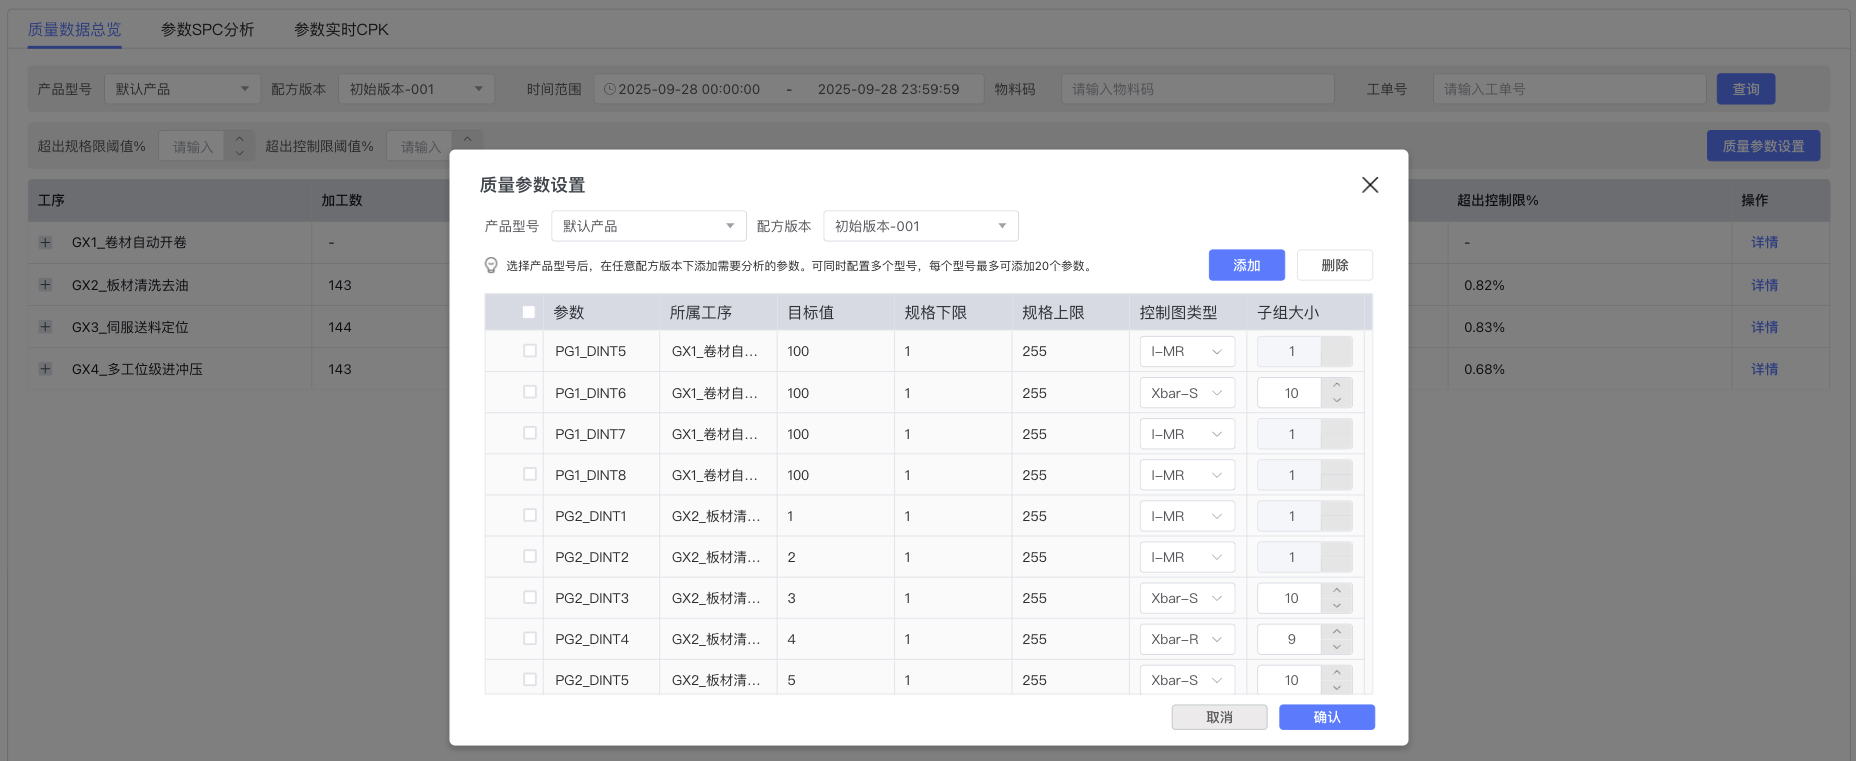This screenshot has width=1856, height=761.
Task: Open the dialog's 配方版本 dropdown
Action: [x=920, y=226]
